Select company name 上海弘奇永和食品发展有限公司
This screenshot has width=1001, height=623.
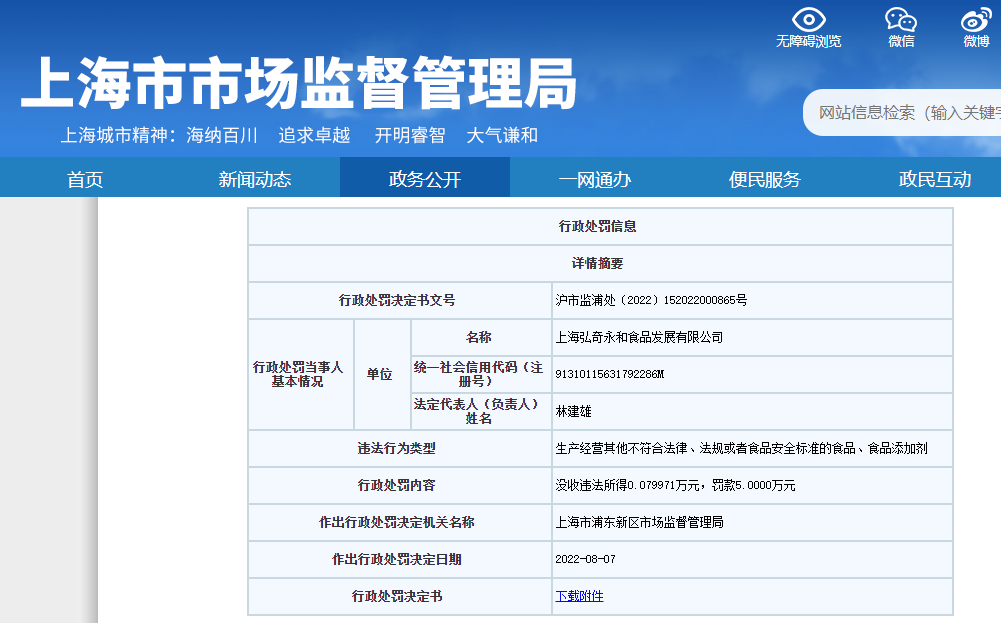pyautogui.click(x=639, y=337)
